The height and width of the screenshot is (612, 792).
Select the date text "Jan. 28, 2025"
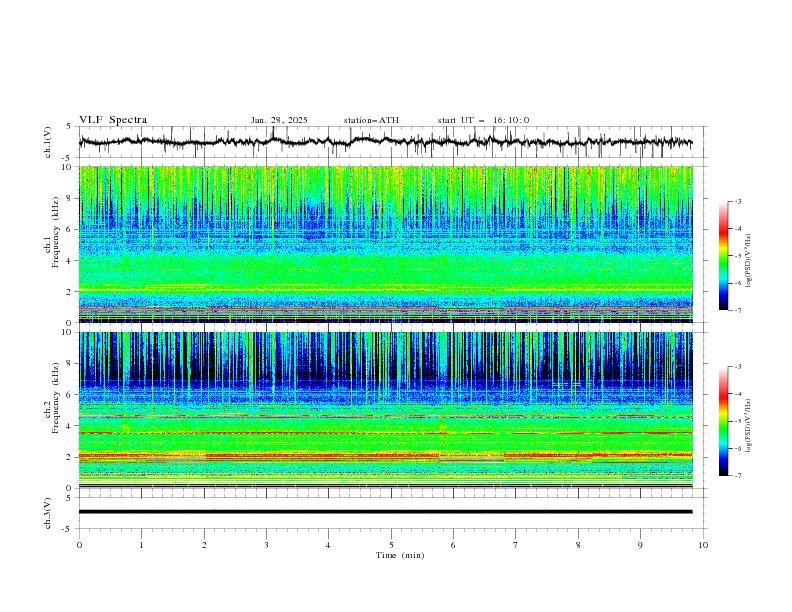[279, 120]
